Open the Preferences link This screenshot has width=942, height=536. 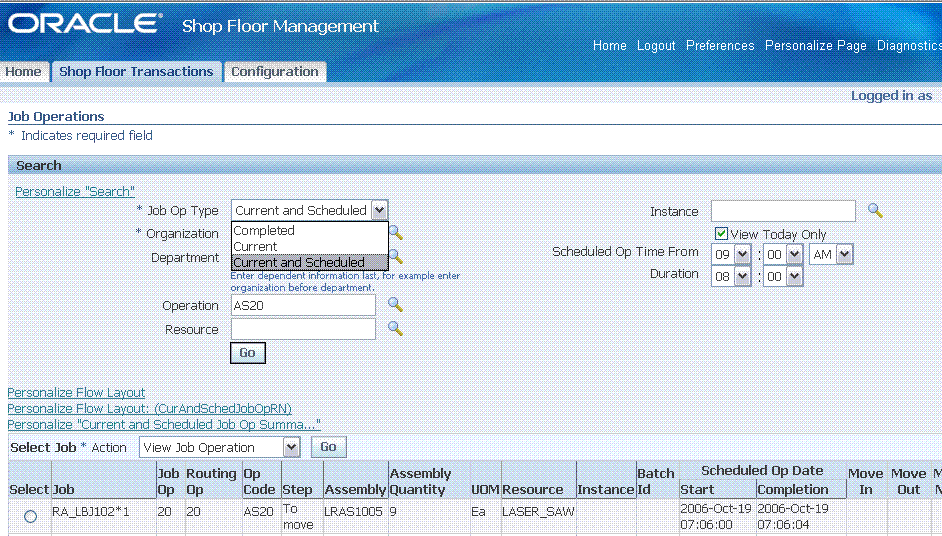coord(720,46)
